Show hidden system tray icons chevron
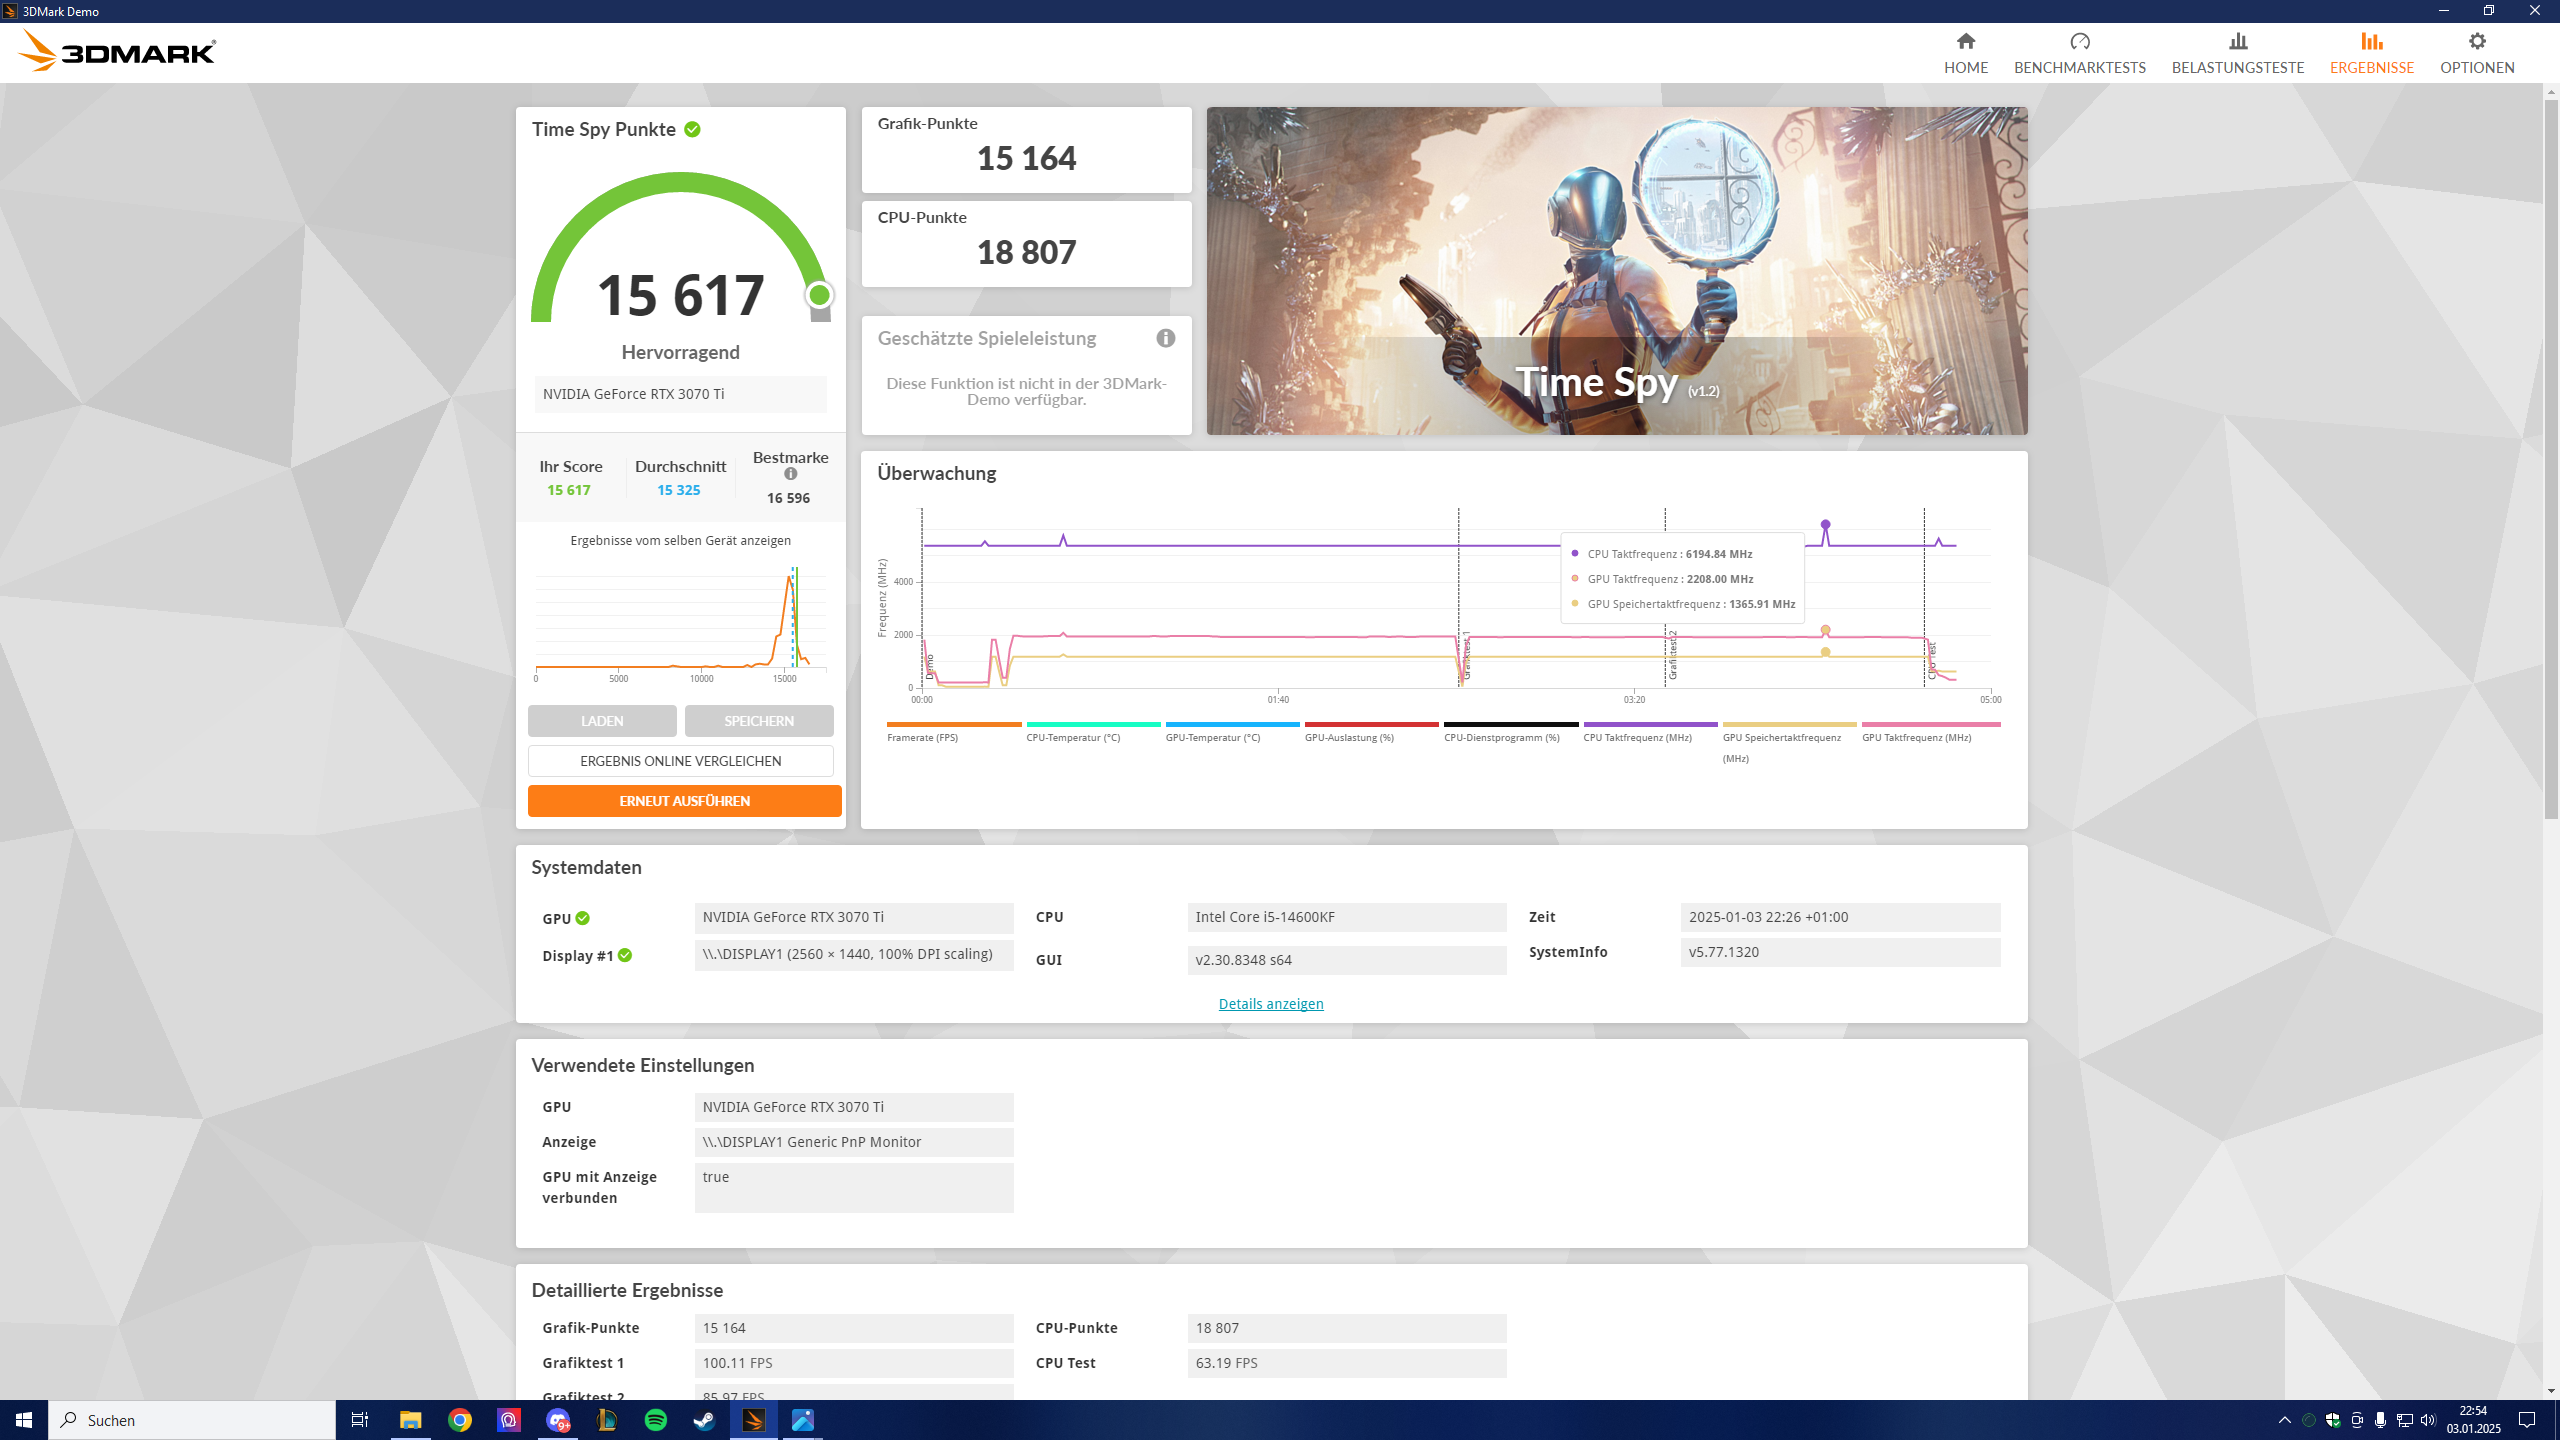Image resolution: width=2560 pixels, height=1440 pixels. 2284,1420
